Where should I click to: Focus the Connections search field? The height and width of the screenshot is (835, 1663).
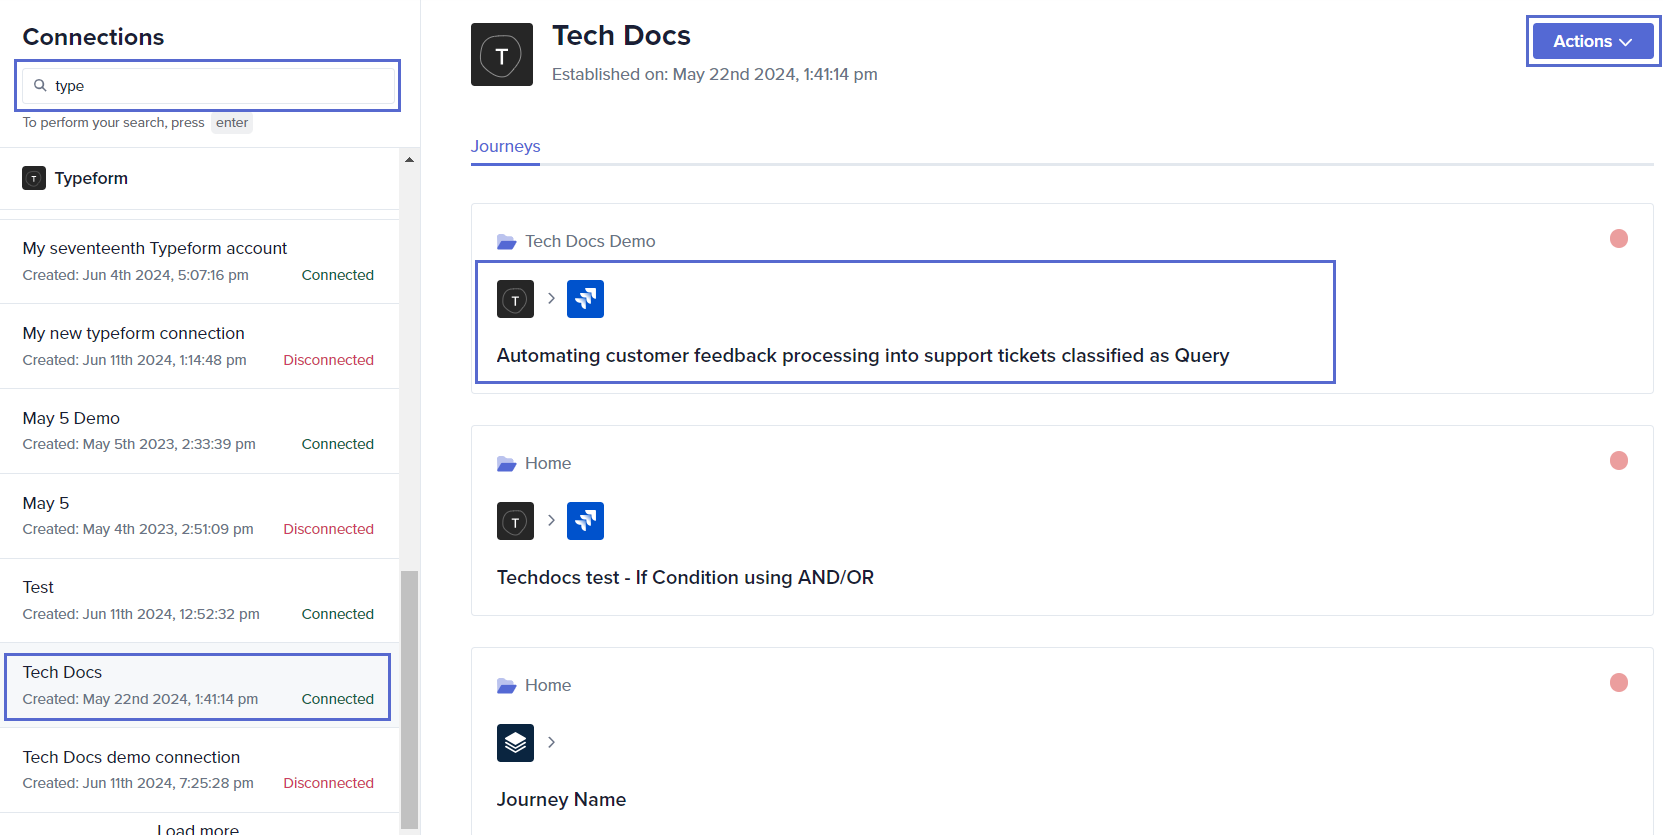pos(208,86)
